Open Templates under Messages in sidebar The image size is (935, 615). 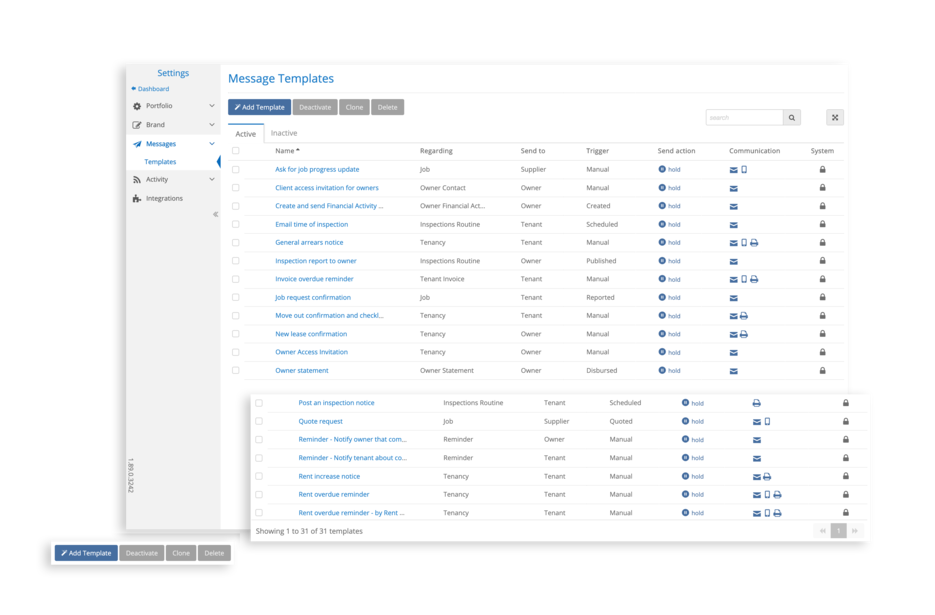tap(160, 162)
